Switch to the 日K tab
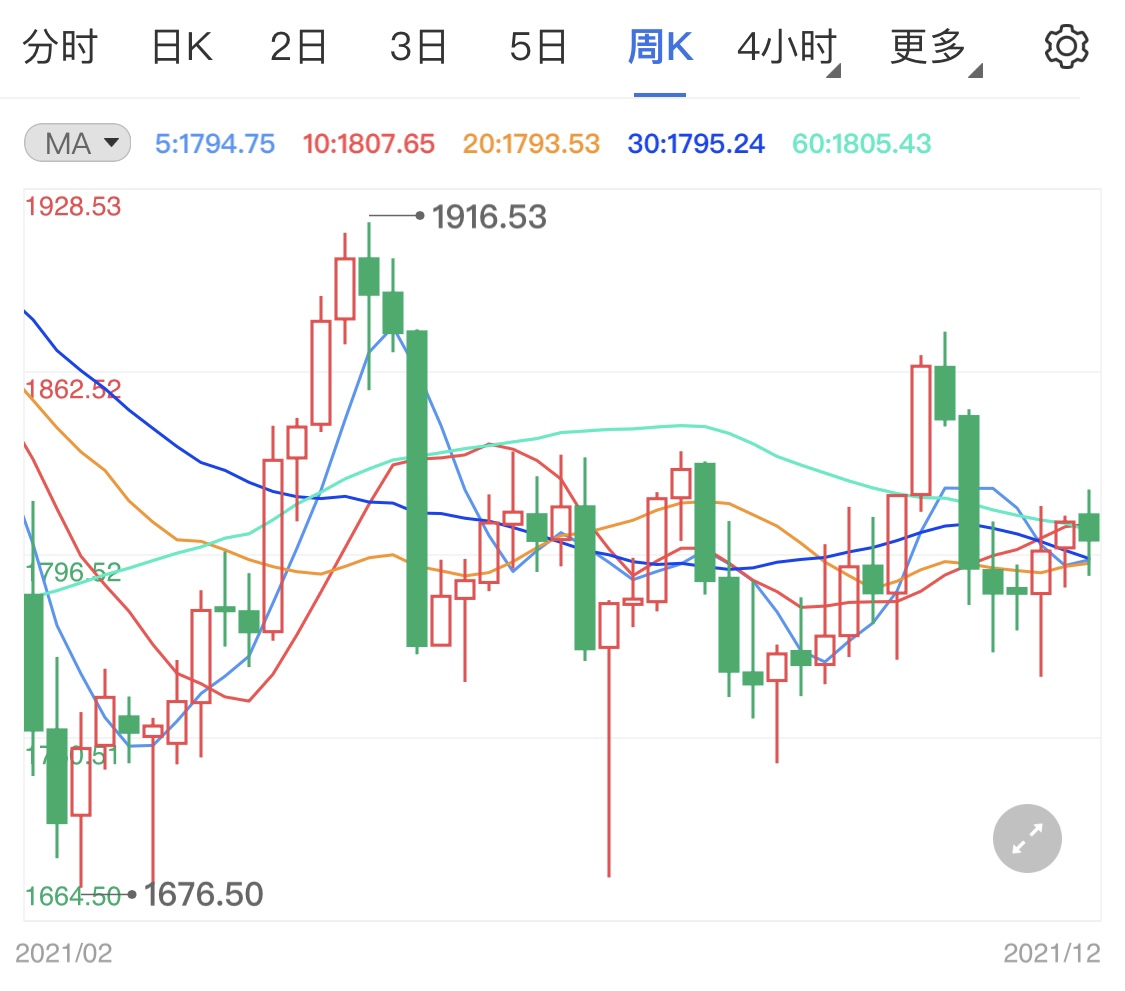The height and width of the screenshot is (991, 1125). 182,47
